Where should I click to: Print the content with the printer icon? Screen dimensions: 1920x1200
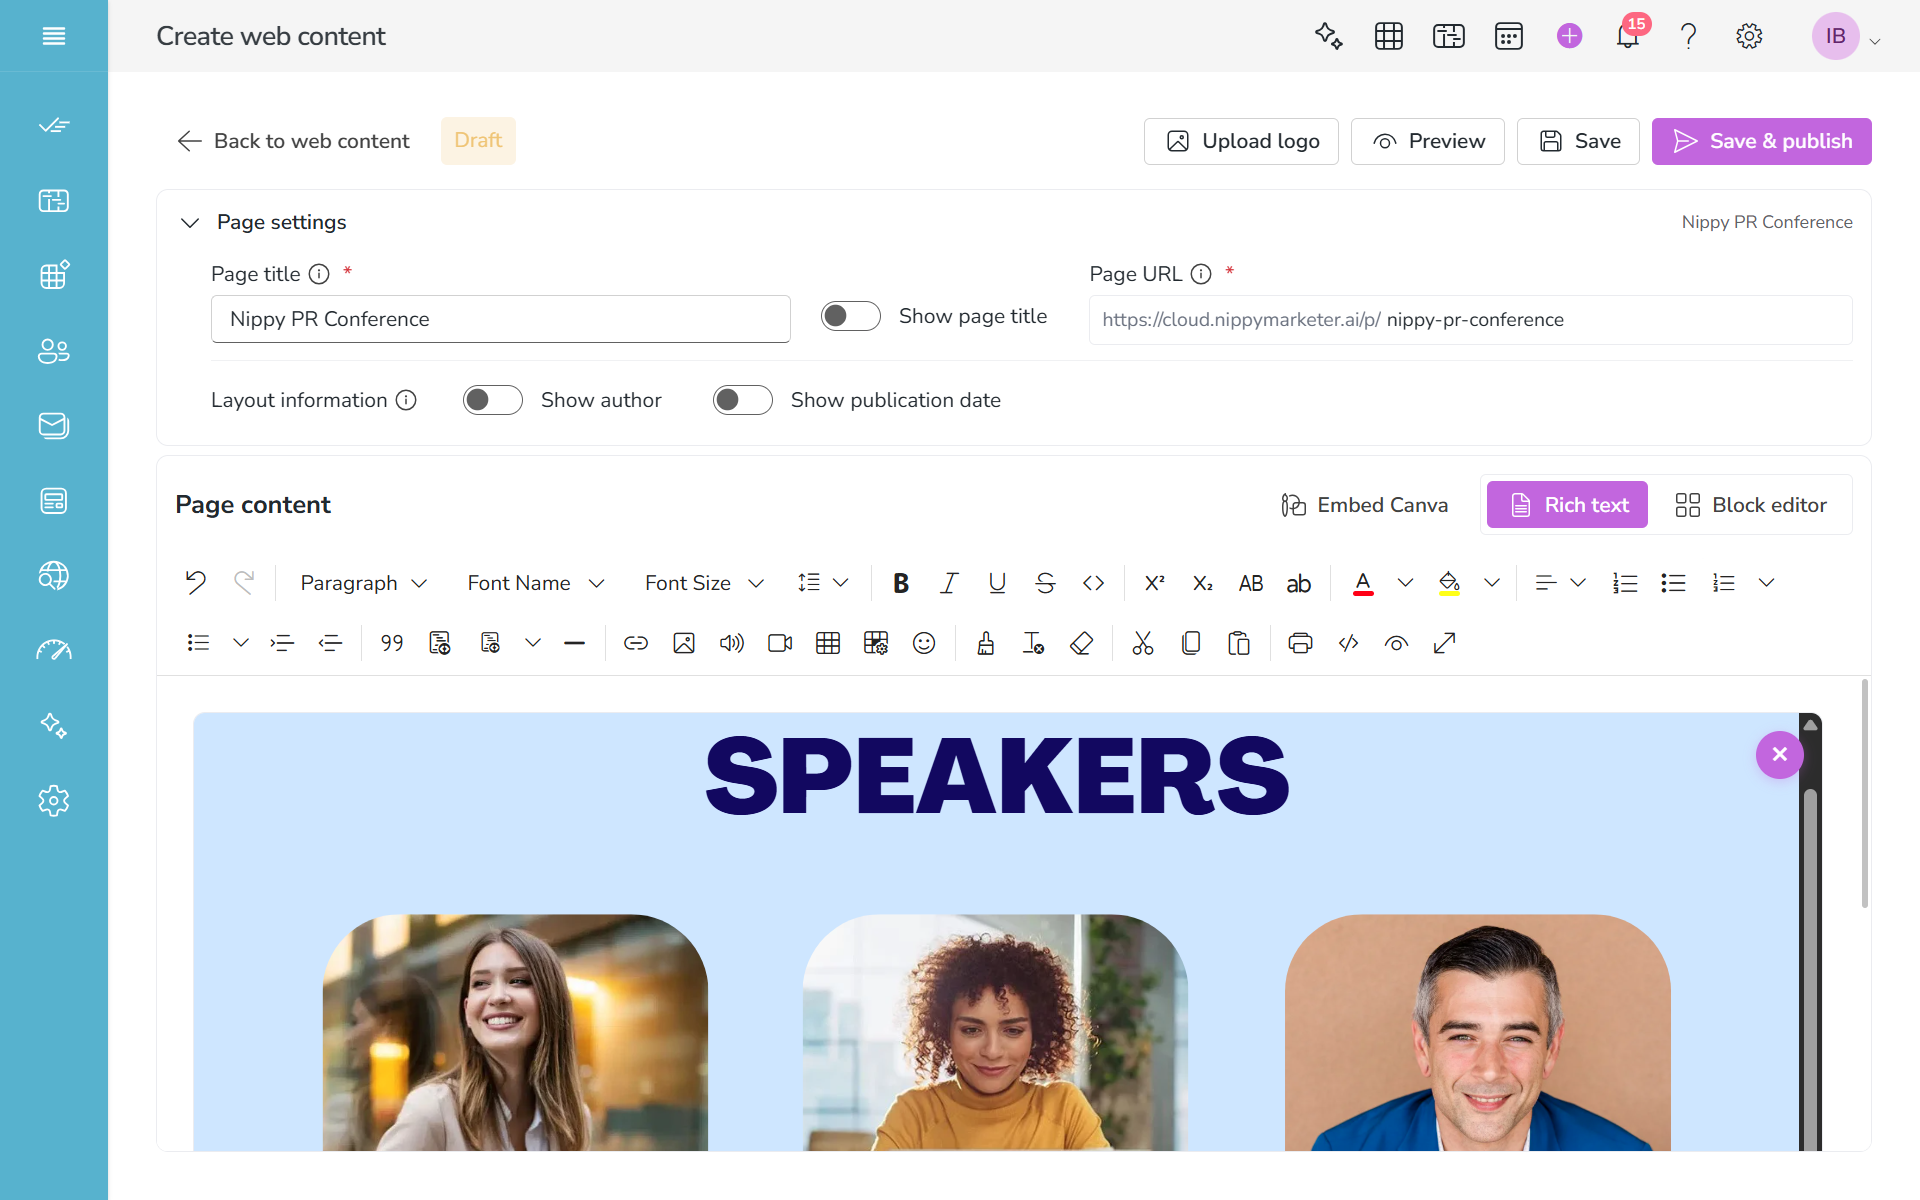tap(1300, 643)
